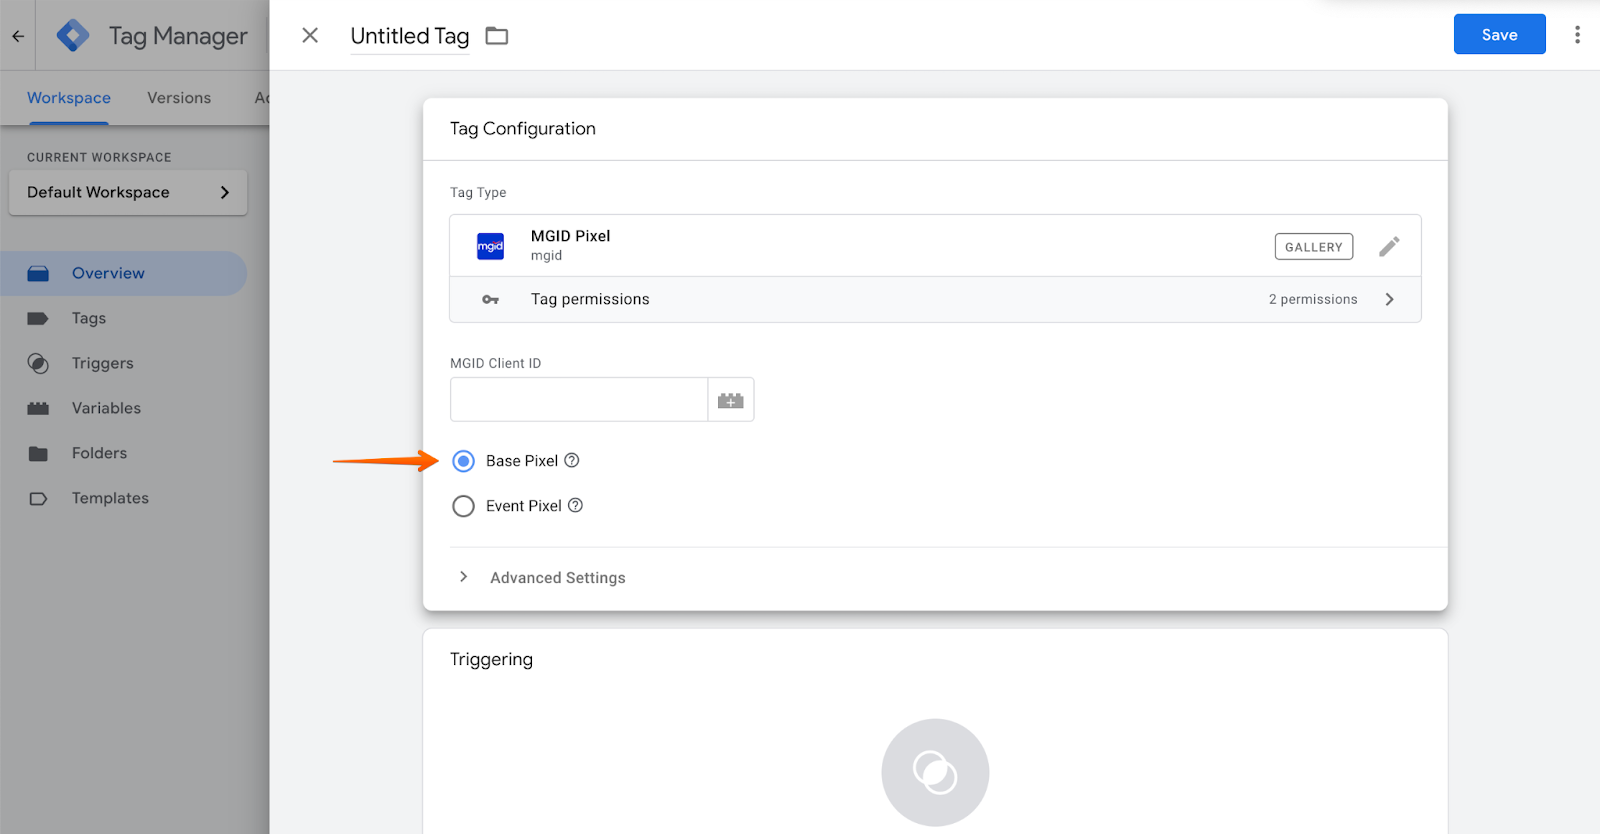Click the Event Pixel help icon
Screen dimensions: 1600x834
[x=576, y=506]
